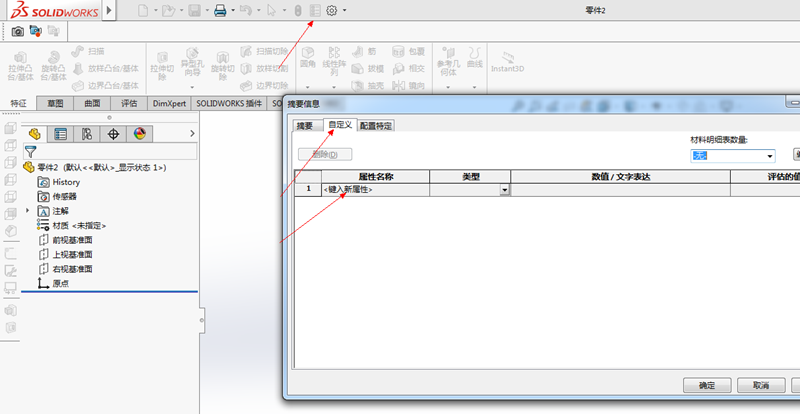Expand 注解 folder arrow

click(28, 210)
